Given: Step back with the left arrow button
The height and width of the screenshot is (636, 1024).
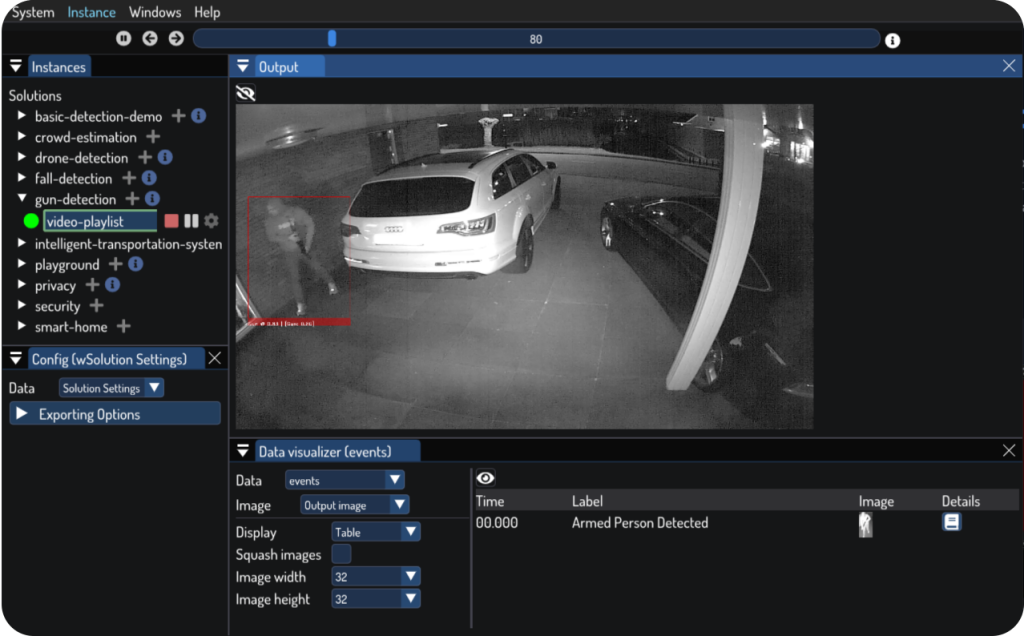Looking at the screenshot, I should pos(150,39).
